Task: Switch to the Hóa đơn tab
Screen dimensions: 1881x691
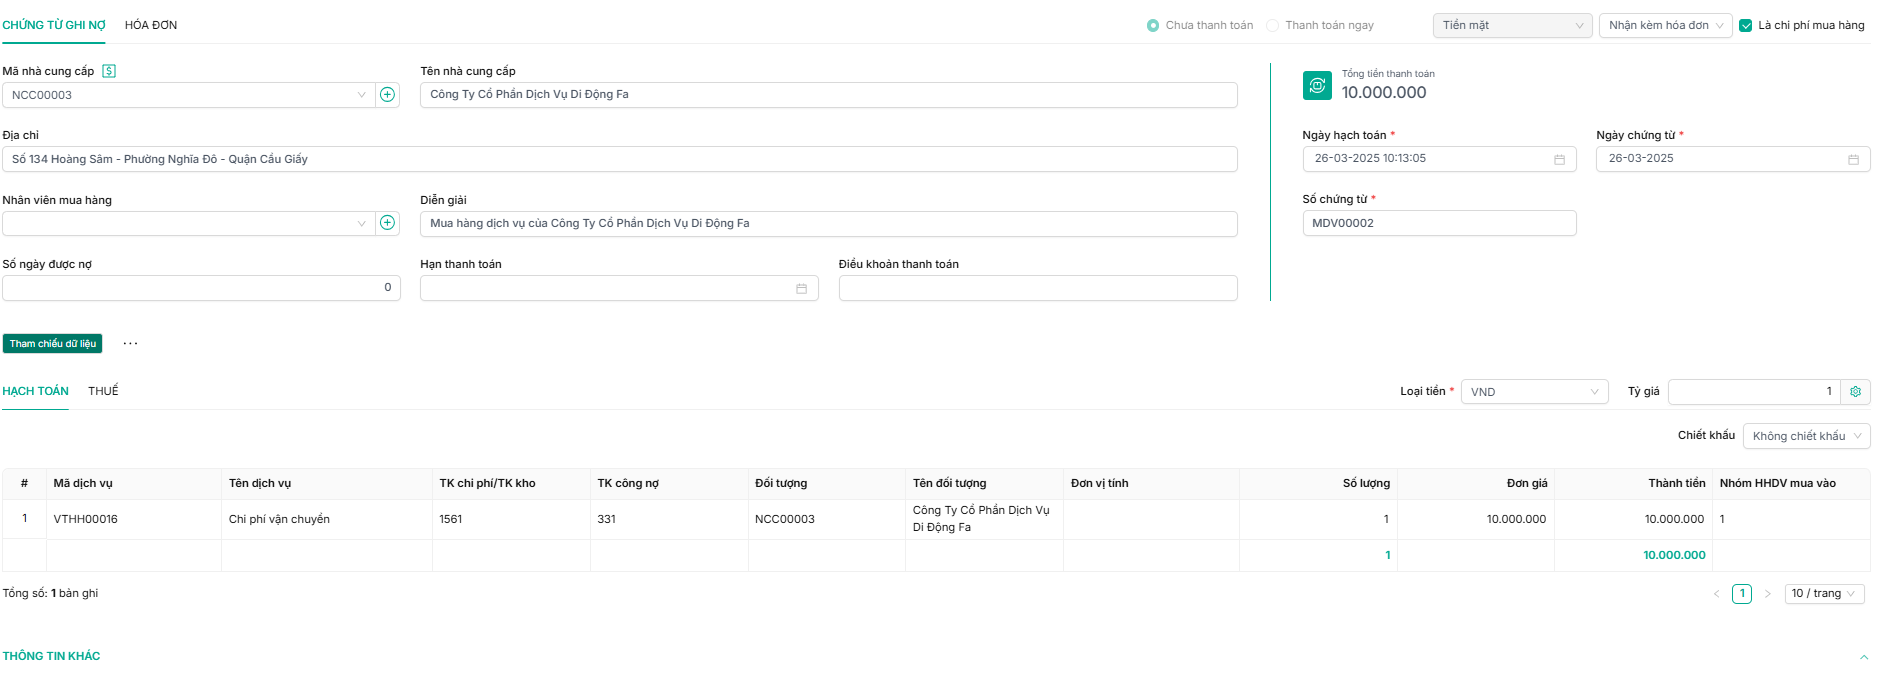Action: (x=151, y=26)
